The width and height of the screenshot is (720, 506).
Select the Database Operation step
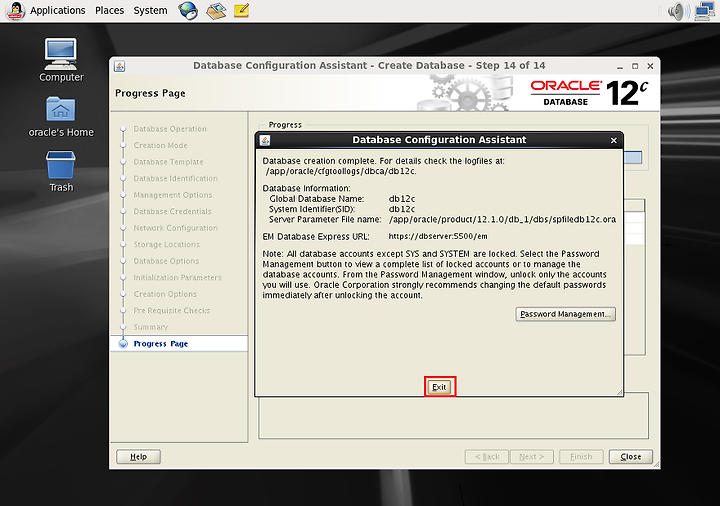point(170,129)
